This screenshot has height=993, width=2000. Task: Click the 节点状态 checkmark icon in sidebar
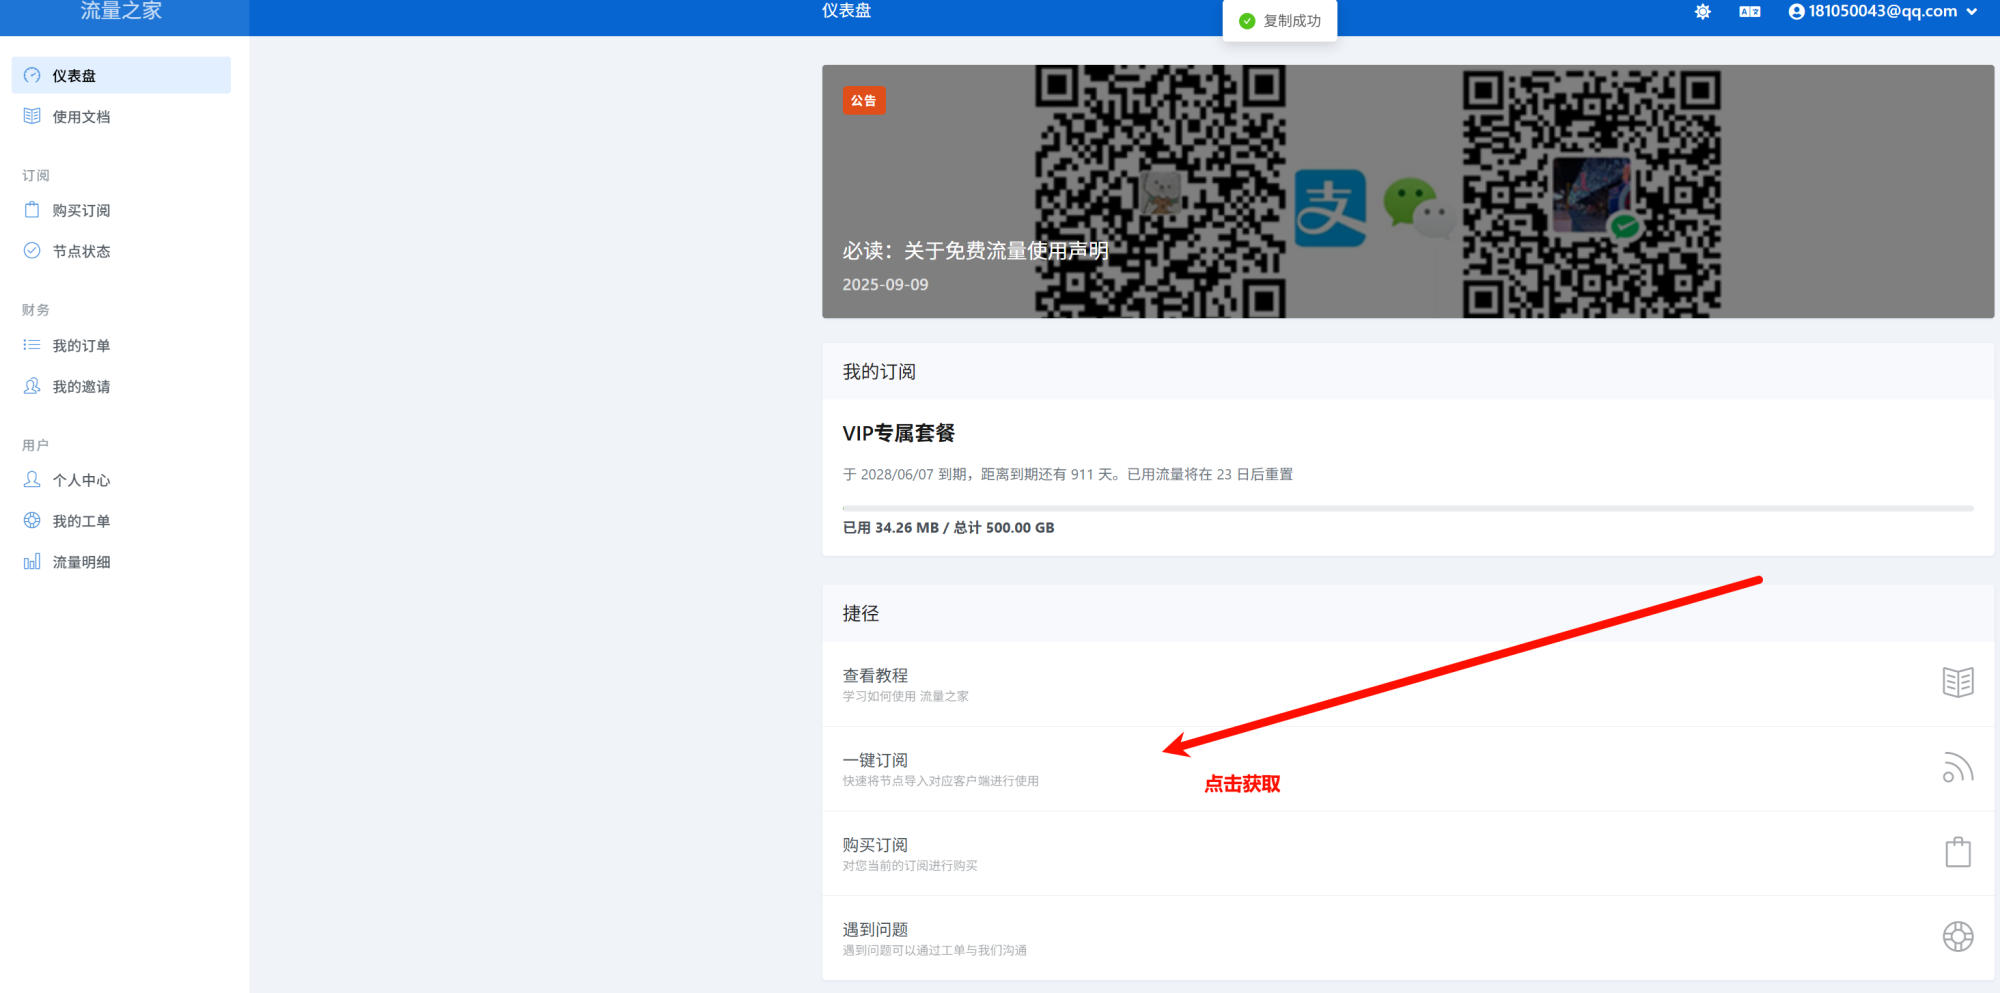point(32,251)
